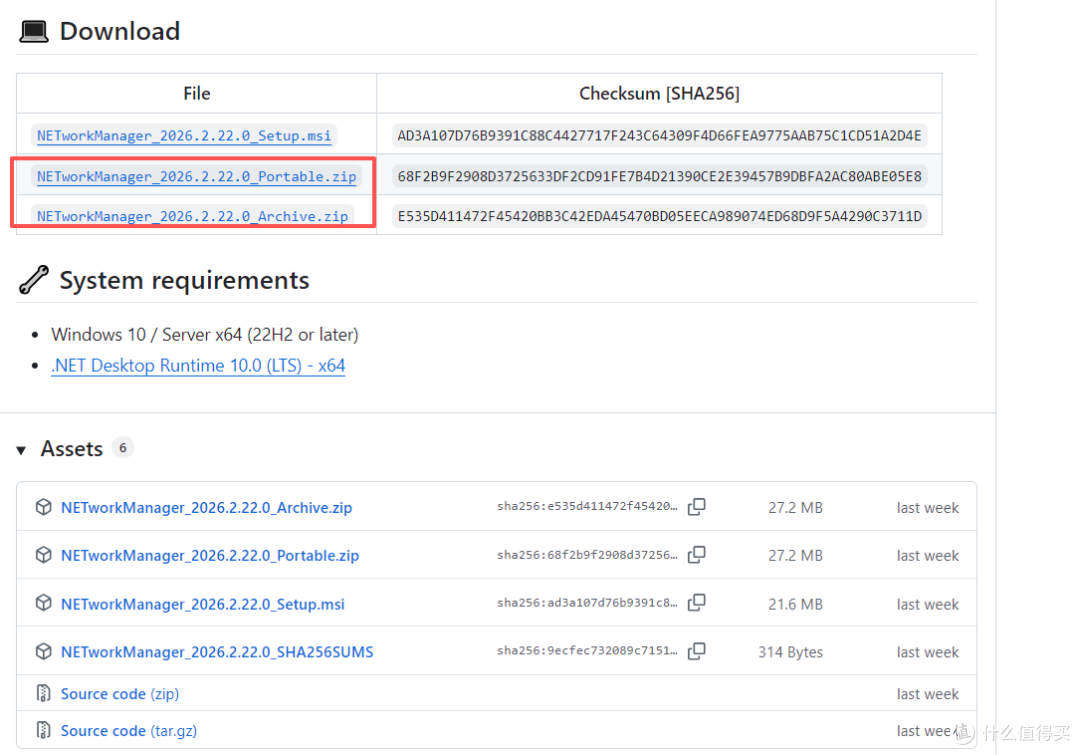Click the 'Download' section heading
Viewport: 1080px width, 755px height.
(120, 32)
